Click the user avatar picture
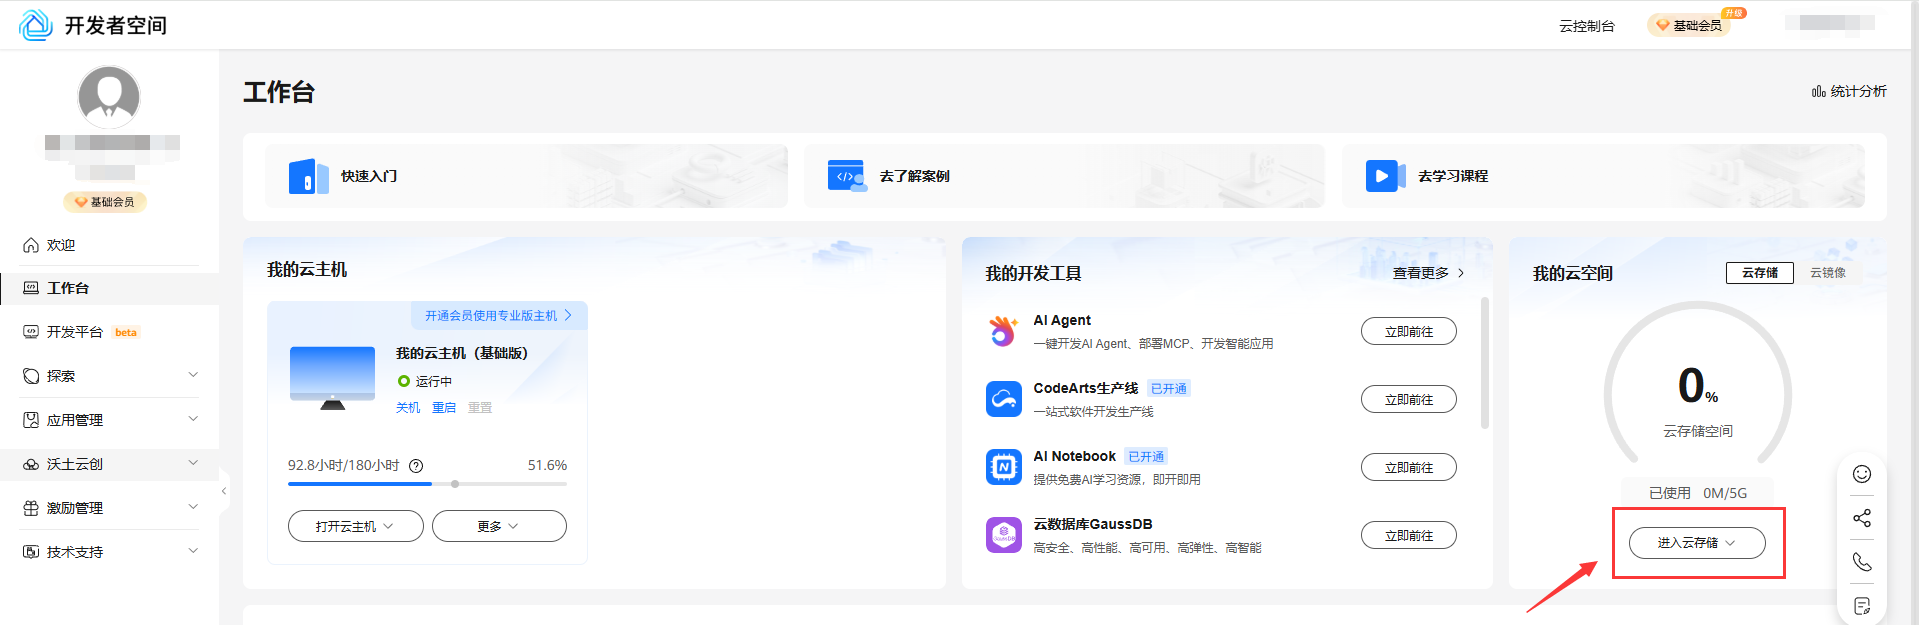The image size is (1919, 625). [109, 97]
